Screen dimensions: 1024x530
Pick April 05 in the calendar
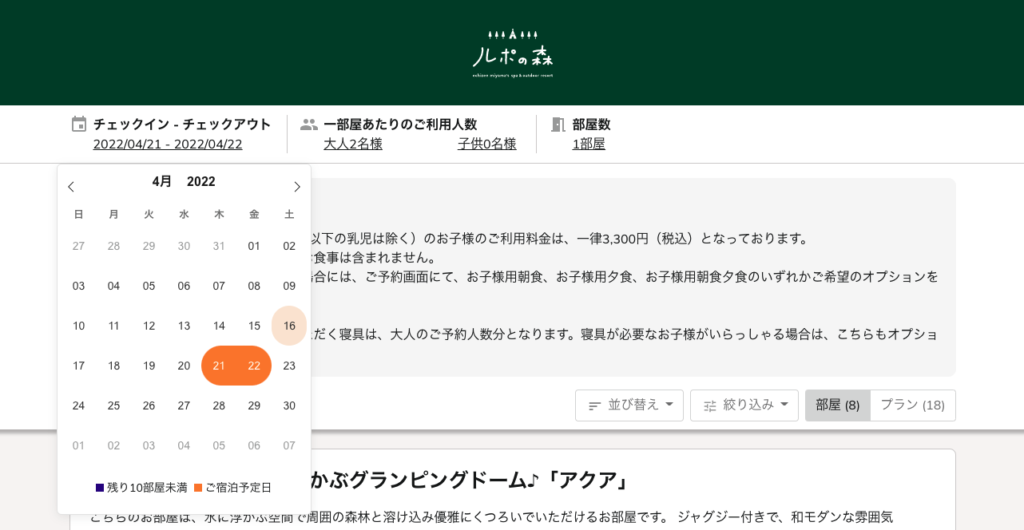click(149, 286)
